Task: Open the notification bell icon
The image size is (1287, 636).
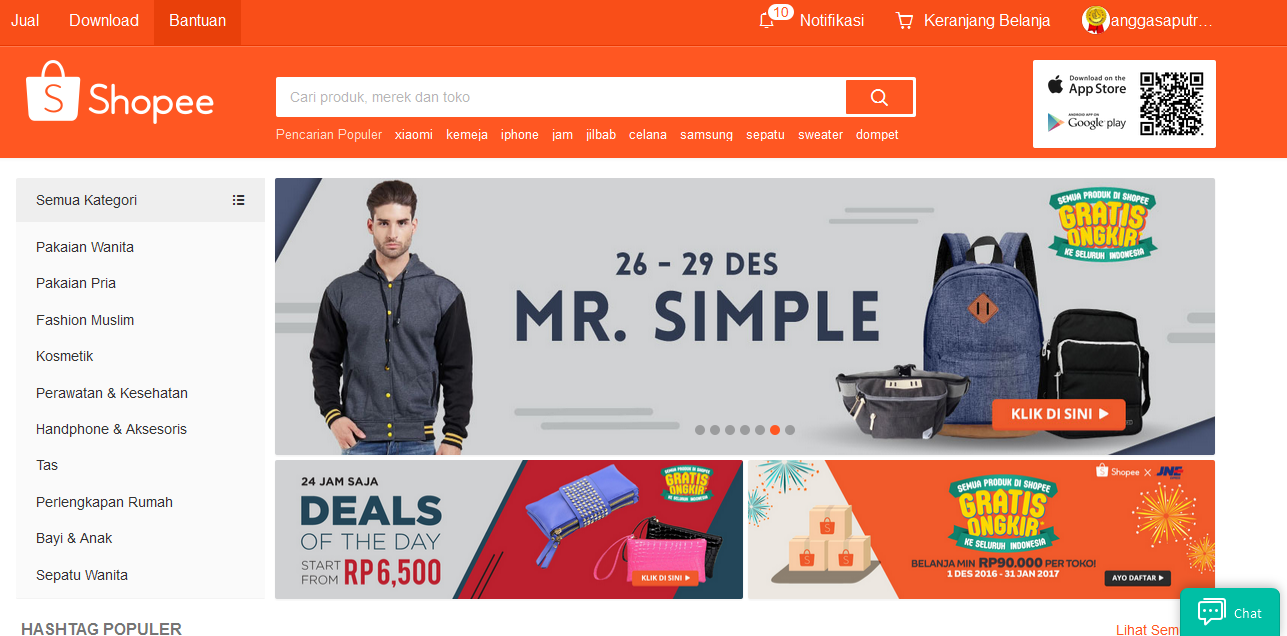Action: 767,21
